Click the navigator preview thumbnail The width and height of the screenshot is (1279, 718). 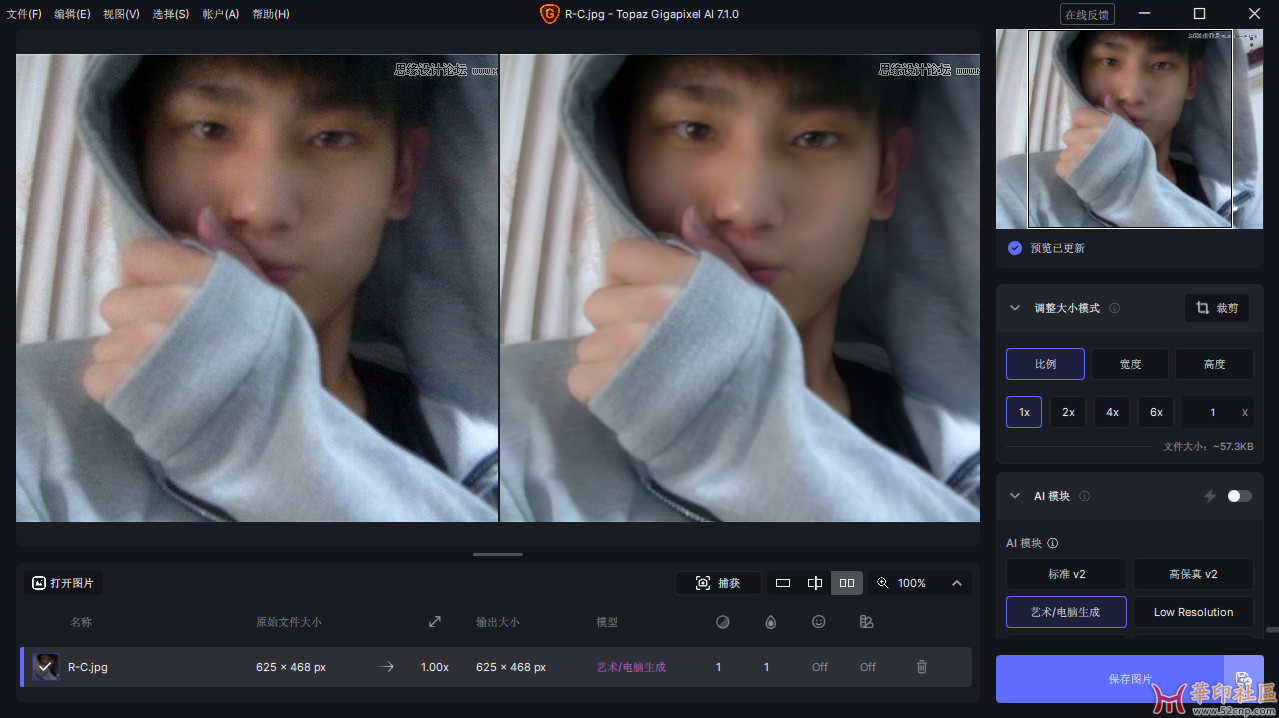tap(1129, 129)
